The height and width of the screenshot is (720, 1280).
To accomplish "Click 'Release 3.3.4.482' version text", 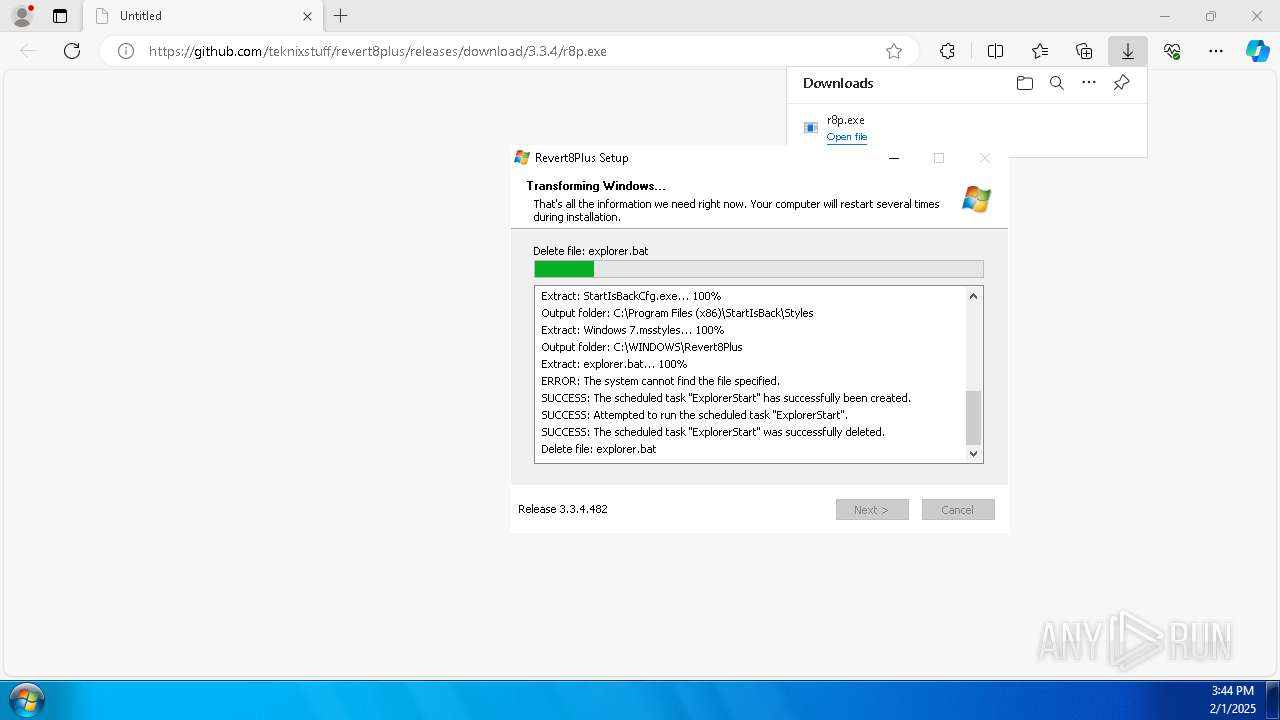I will pyautogui.click(x=563, y=509).
